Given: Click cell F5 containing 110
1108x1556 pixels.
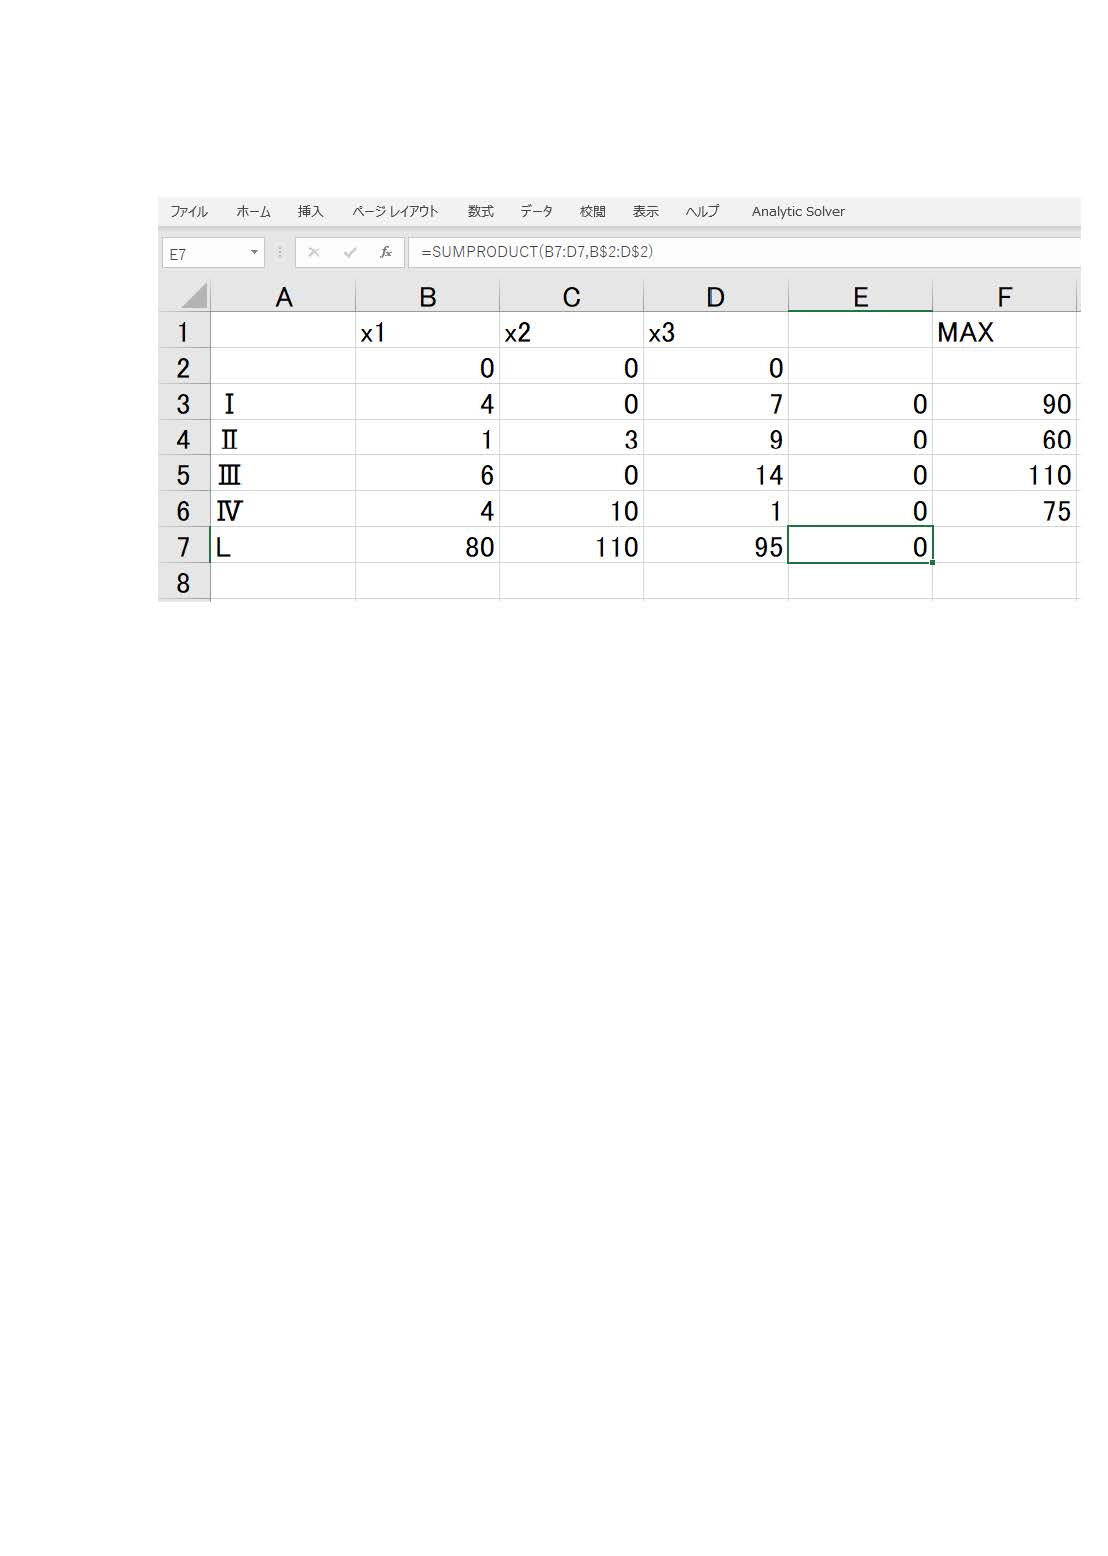Looking at the screenshot, I should [1004, 475].
